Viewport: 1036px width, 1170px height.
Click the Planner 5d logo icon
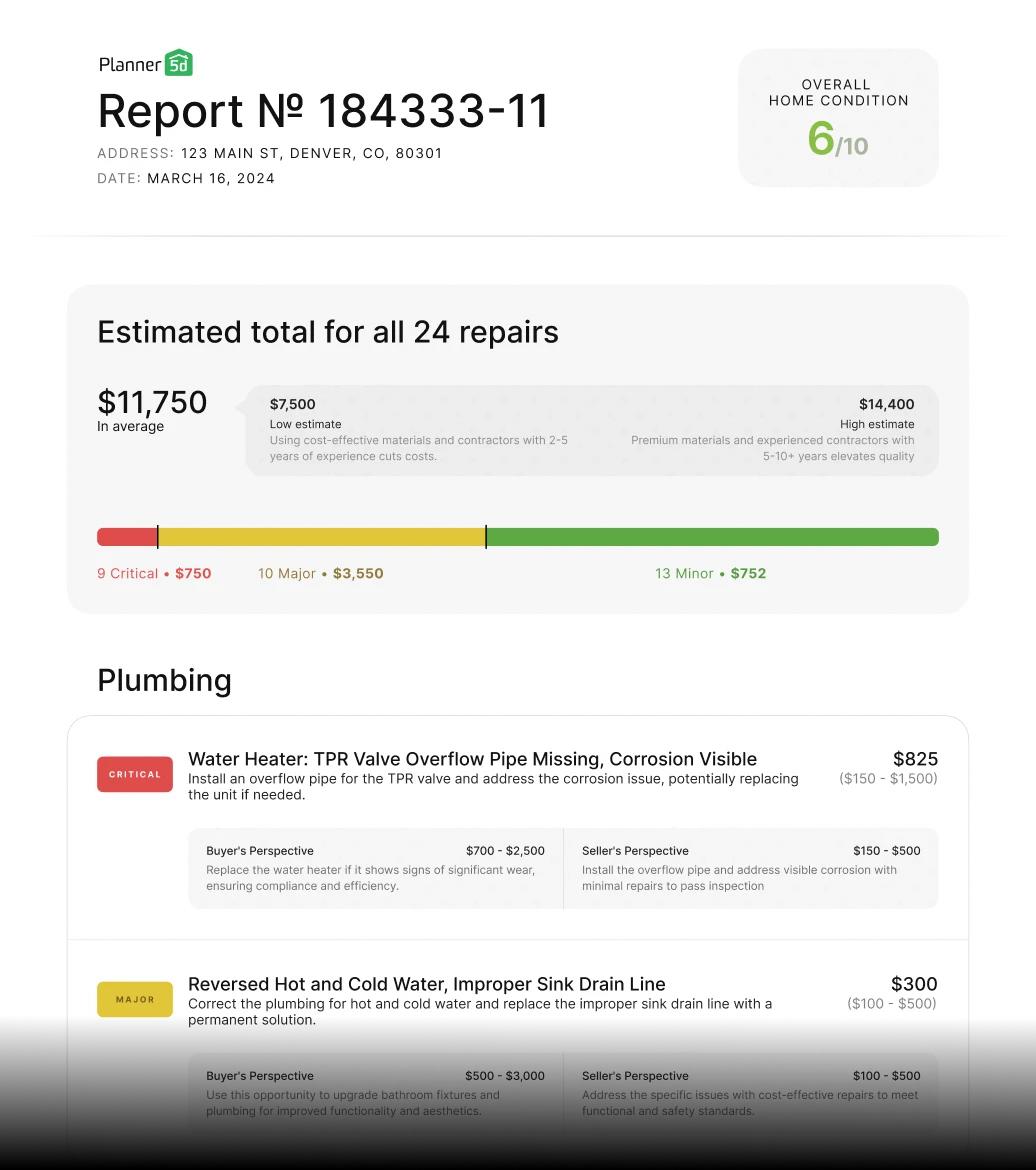tap(178, 63)
